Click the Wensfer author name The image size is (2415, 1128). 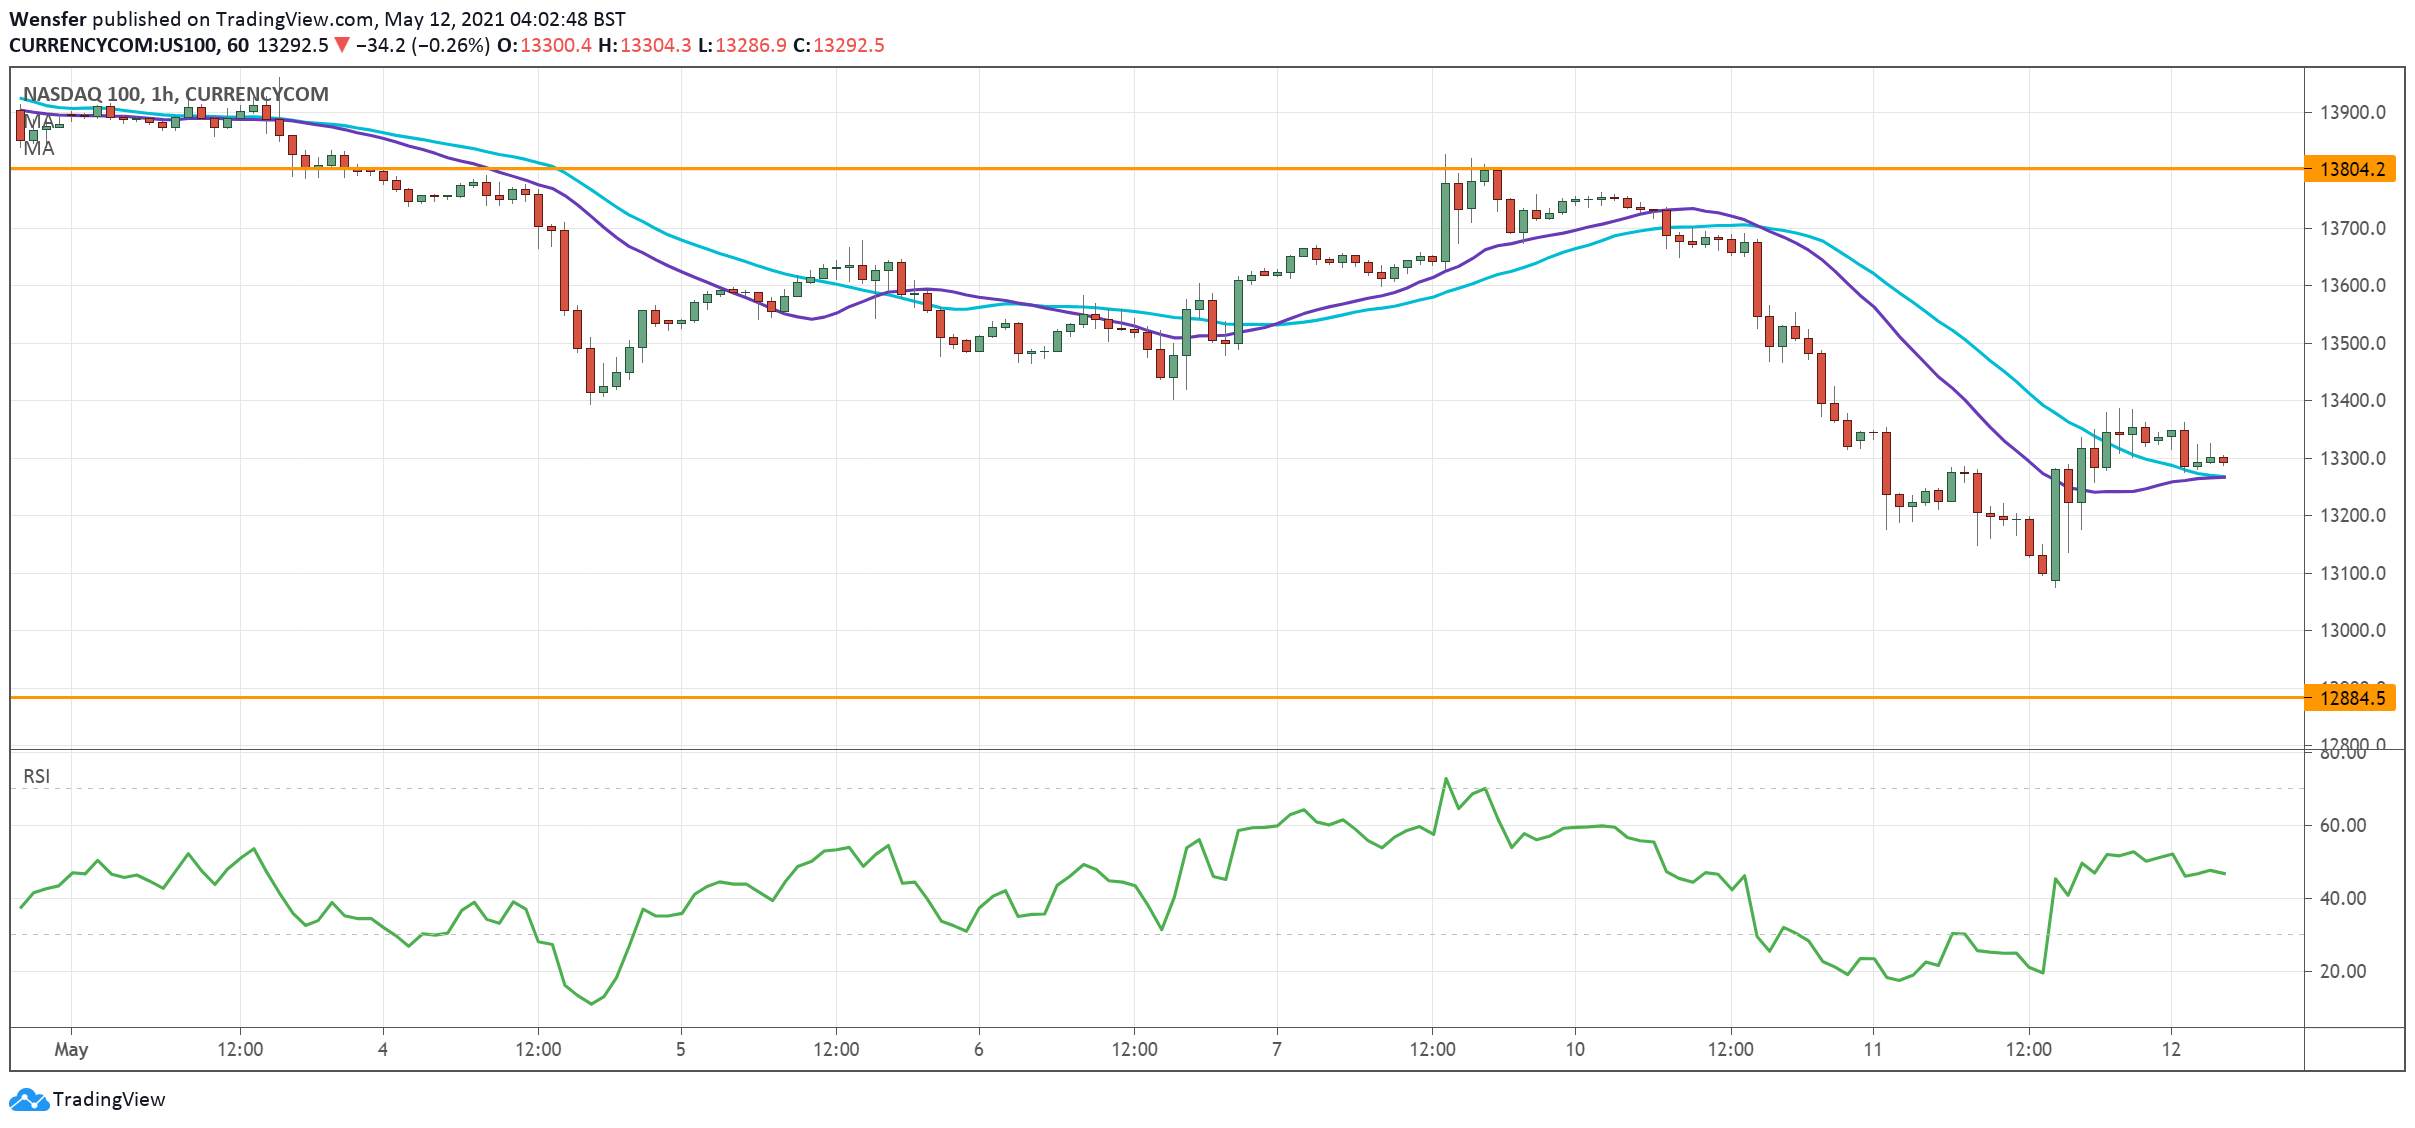pos(48,19)
